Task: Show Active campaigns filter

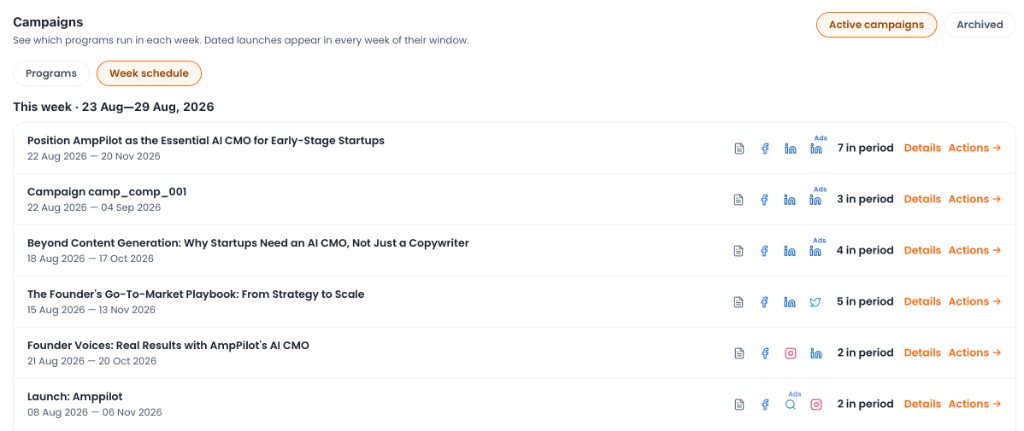Action: (x=876, y=25)
